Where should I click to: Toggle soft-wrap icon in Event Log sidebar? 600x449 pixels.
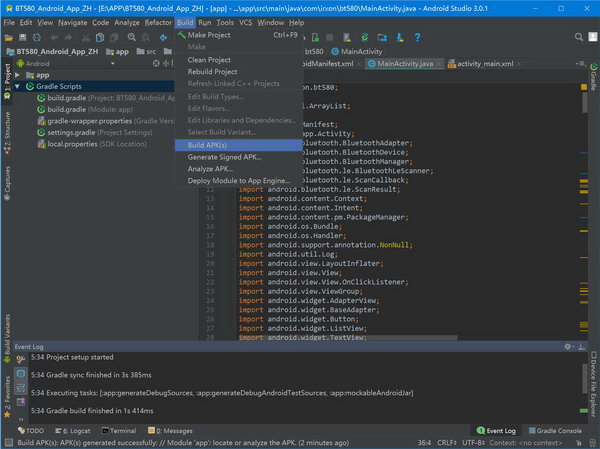pyautogui.click(x=21, y=388)
